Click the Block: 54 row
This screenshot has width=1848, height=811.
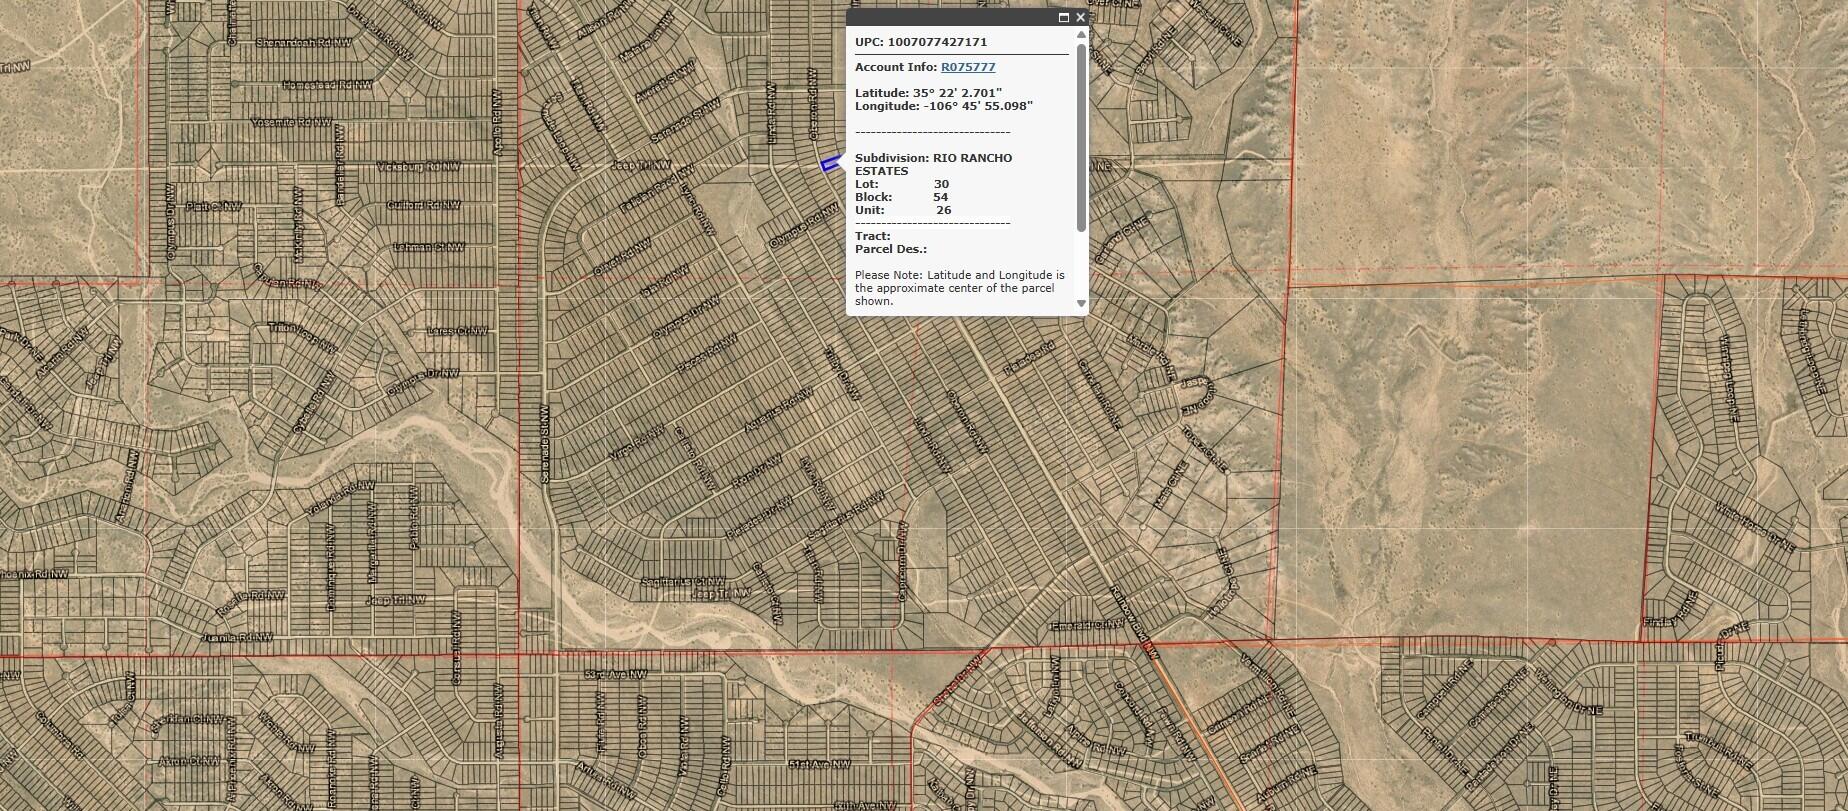coord(901,197)
